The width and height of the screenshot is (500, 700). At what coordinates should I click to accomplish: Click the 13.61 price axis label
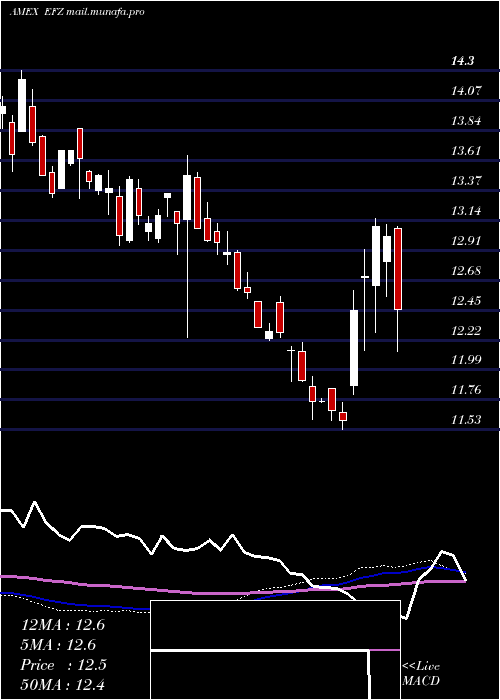pos(467,150)
